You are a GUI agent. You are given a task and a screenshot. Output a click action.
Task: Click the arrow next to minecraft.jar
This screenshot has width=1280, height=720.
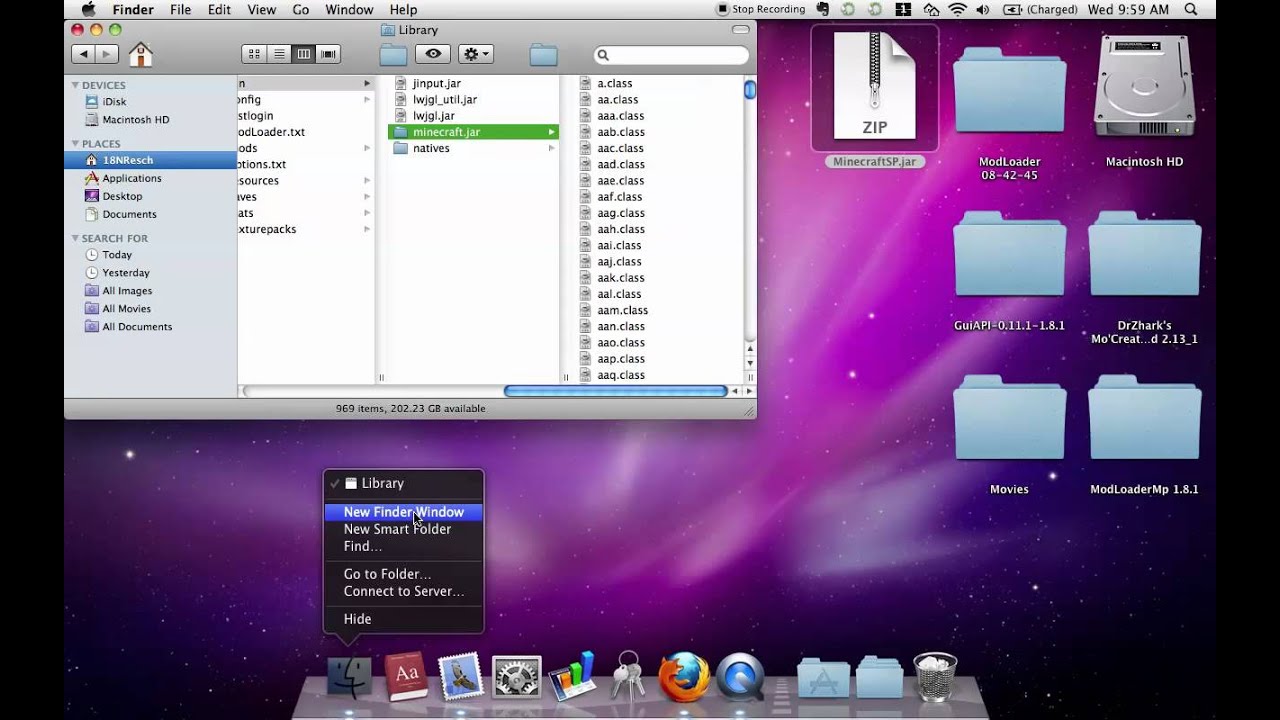click(551, 132)
